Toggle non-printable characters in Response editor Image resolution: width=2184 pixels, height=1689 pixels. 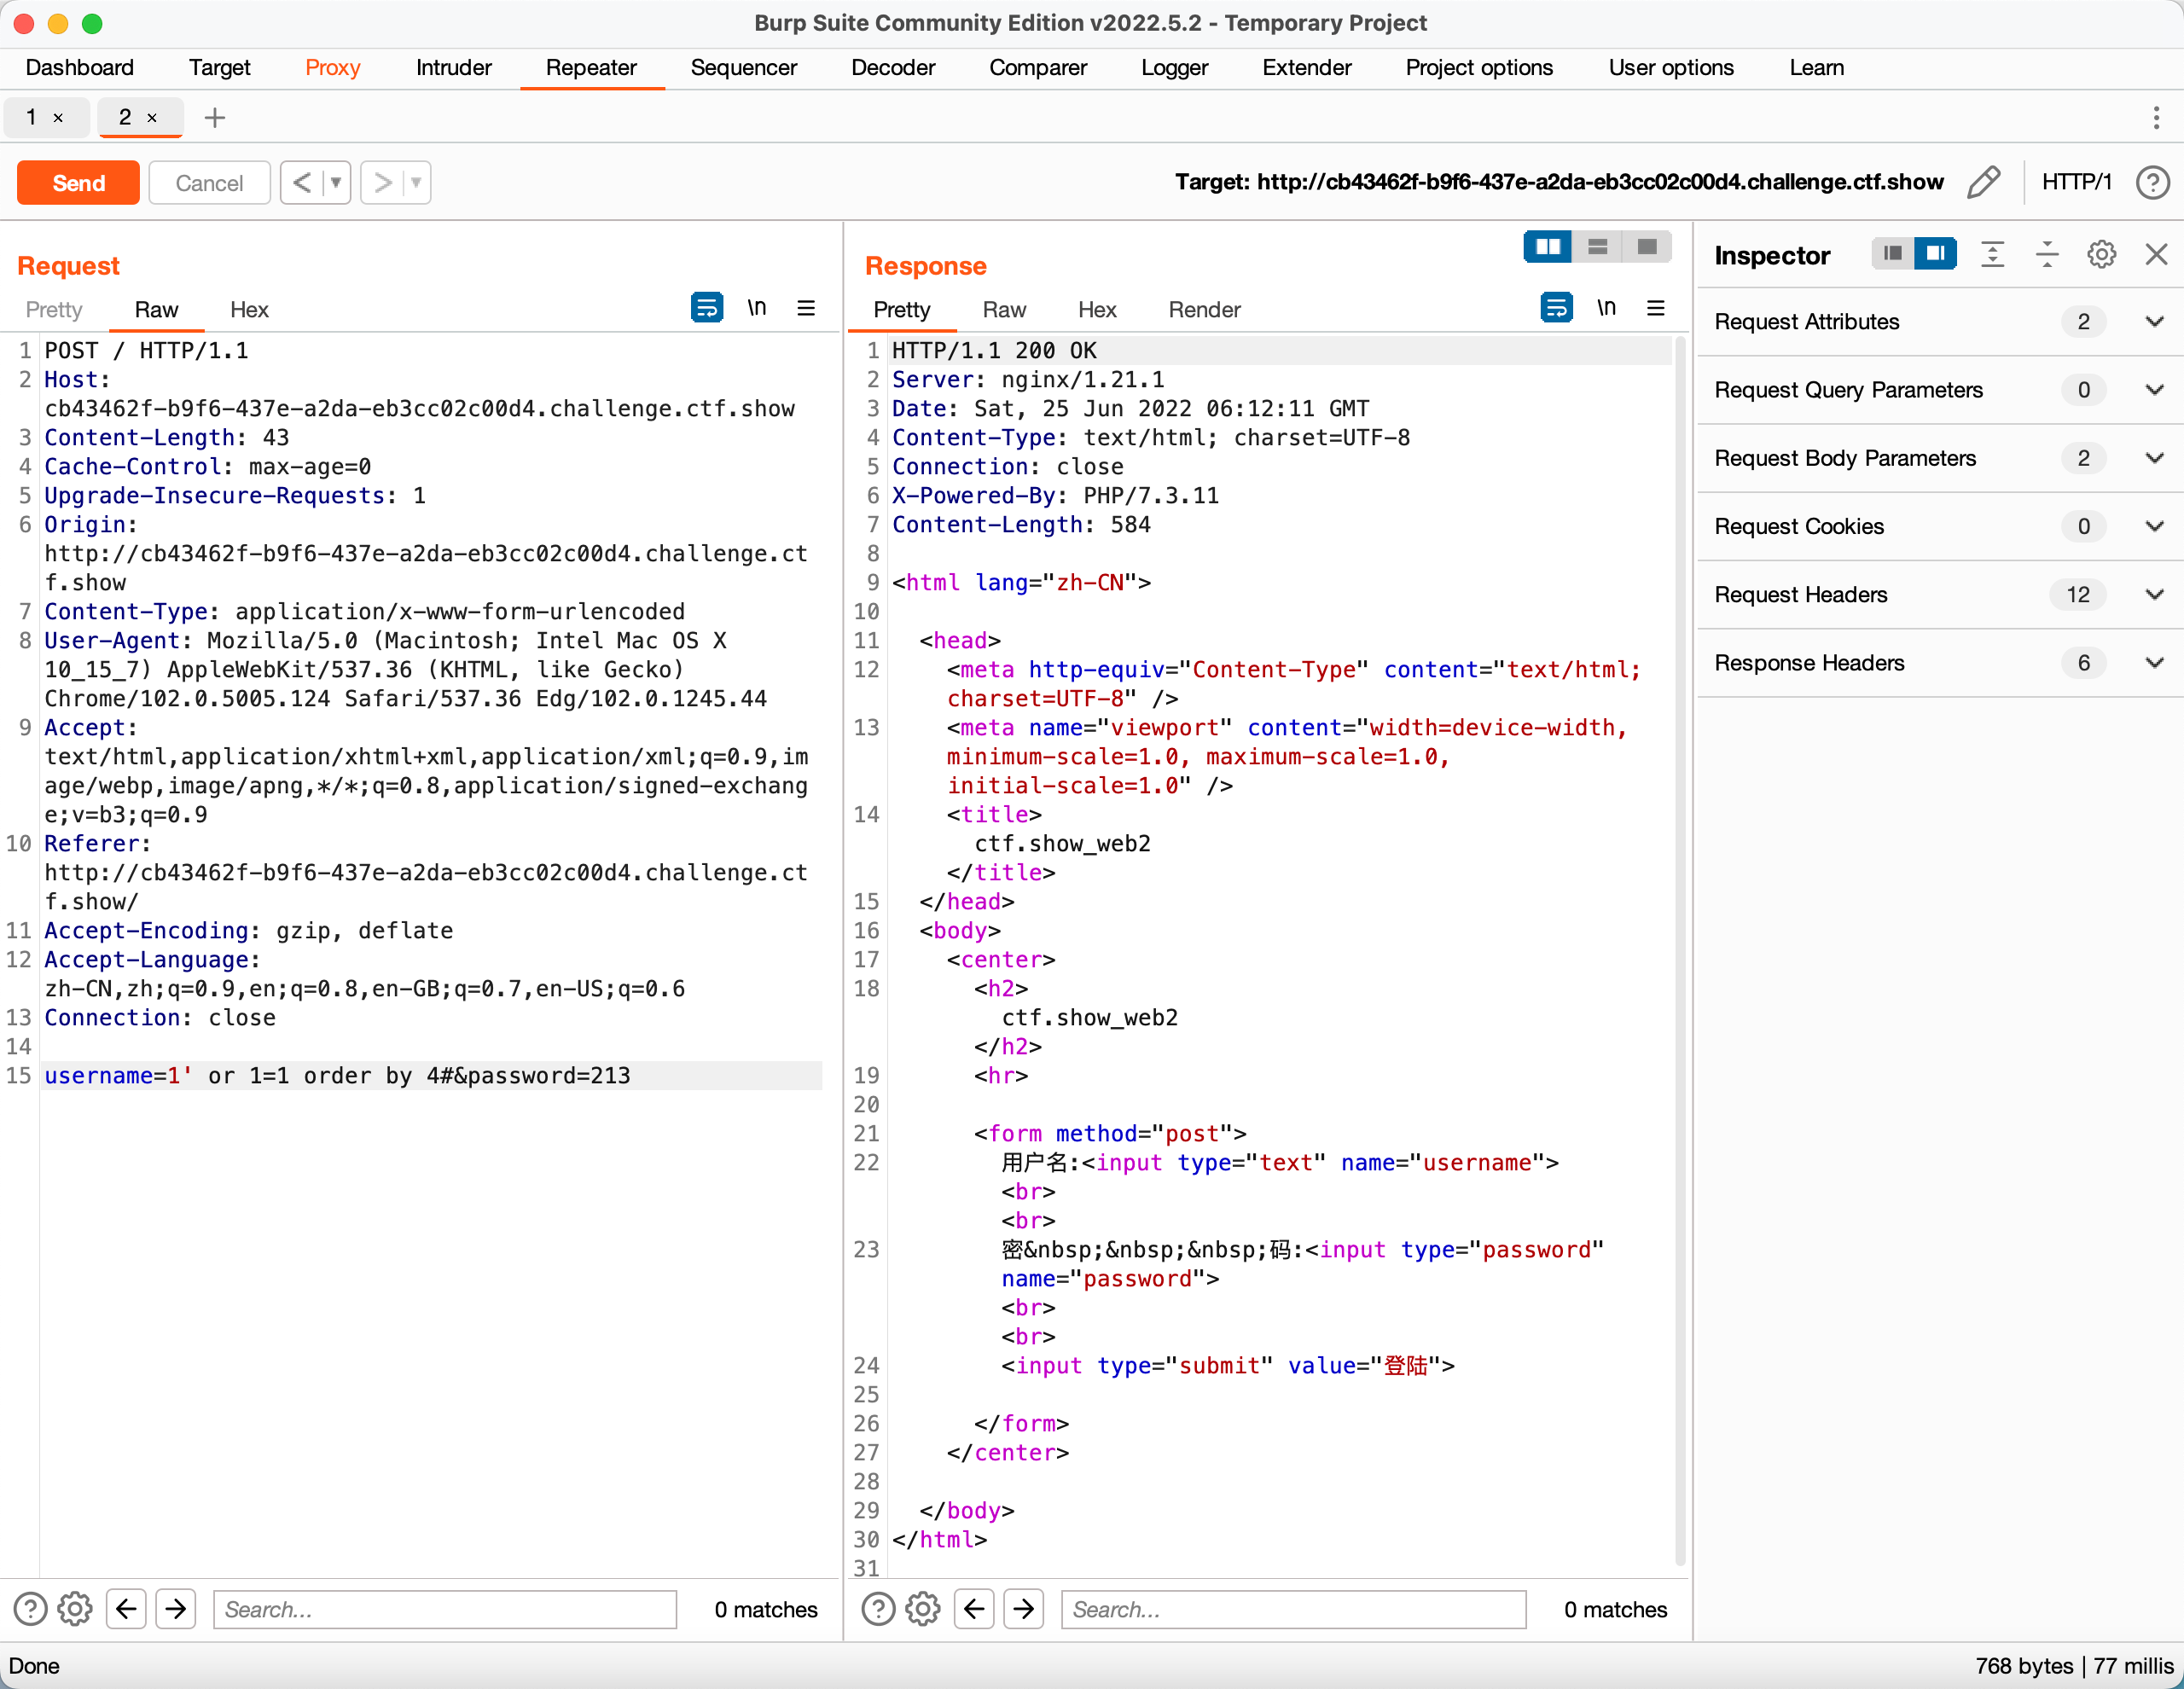[x=1606, y=308]
